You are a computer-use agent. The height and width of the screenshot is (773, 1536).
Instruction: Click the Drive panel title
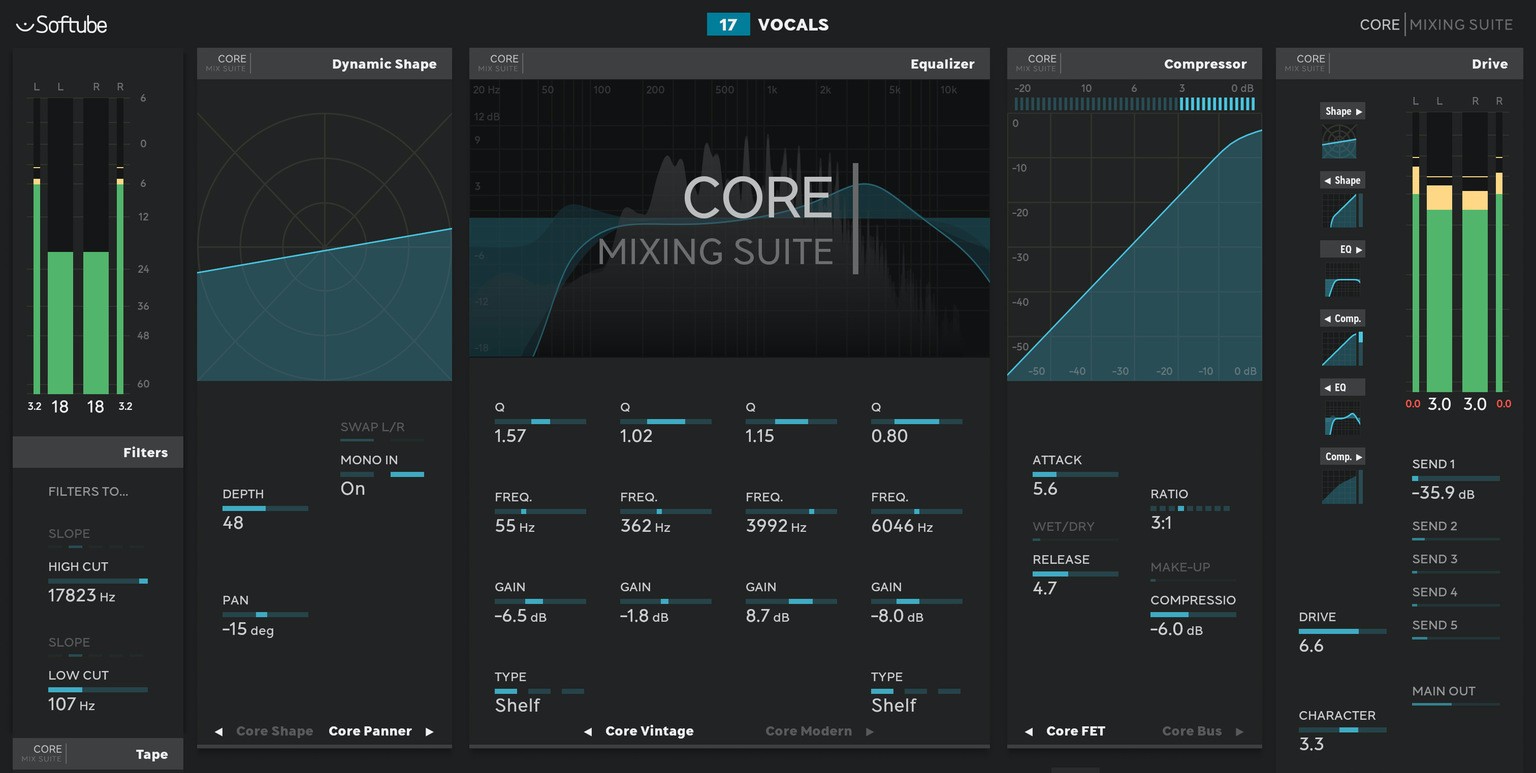pyautogui.click(x=1489, y=64)
